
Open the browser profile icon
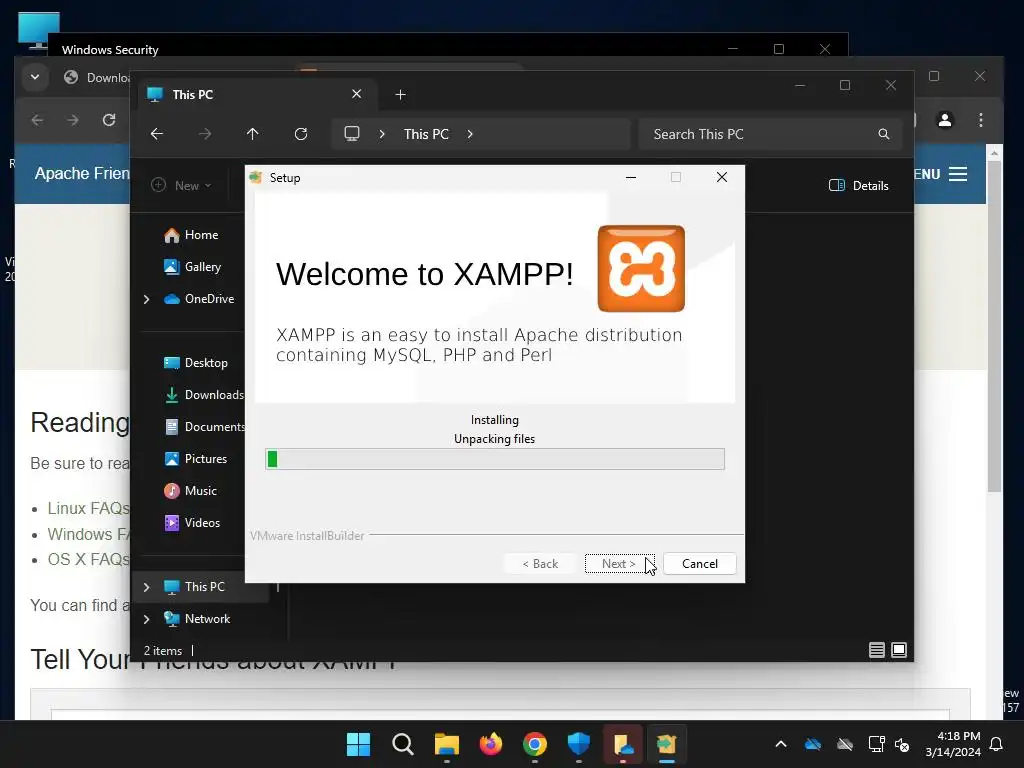click(945, 120)
